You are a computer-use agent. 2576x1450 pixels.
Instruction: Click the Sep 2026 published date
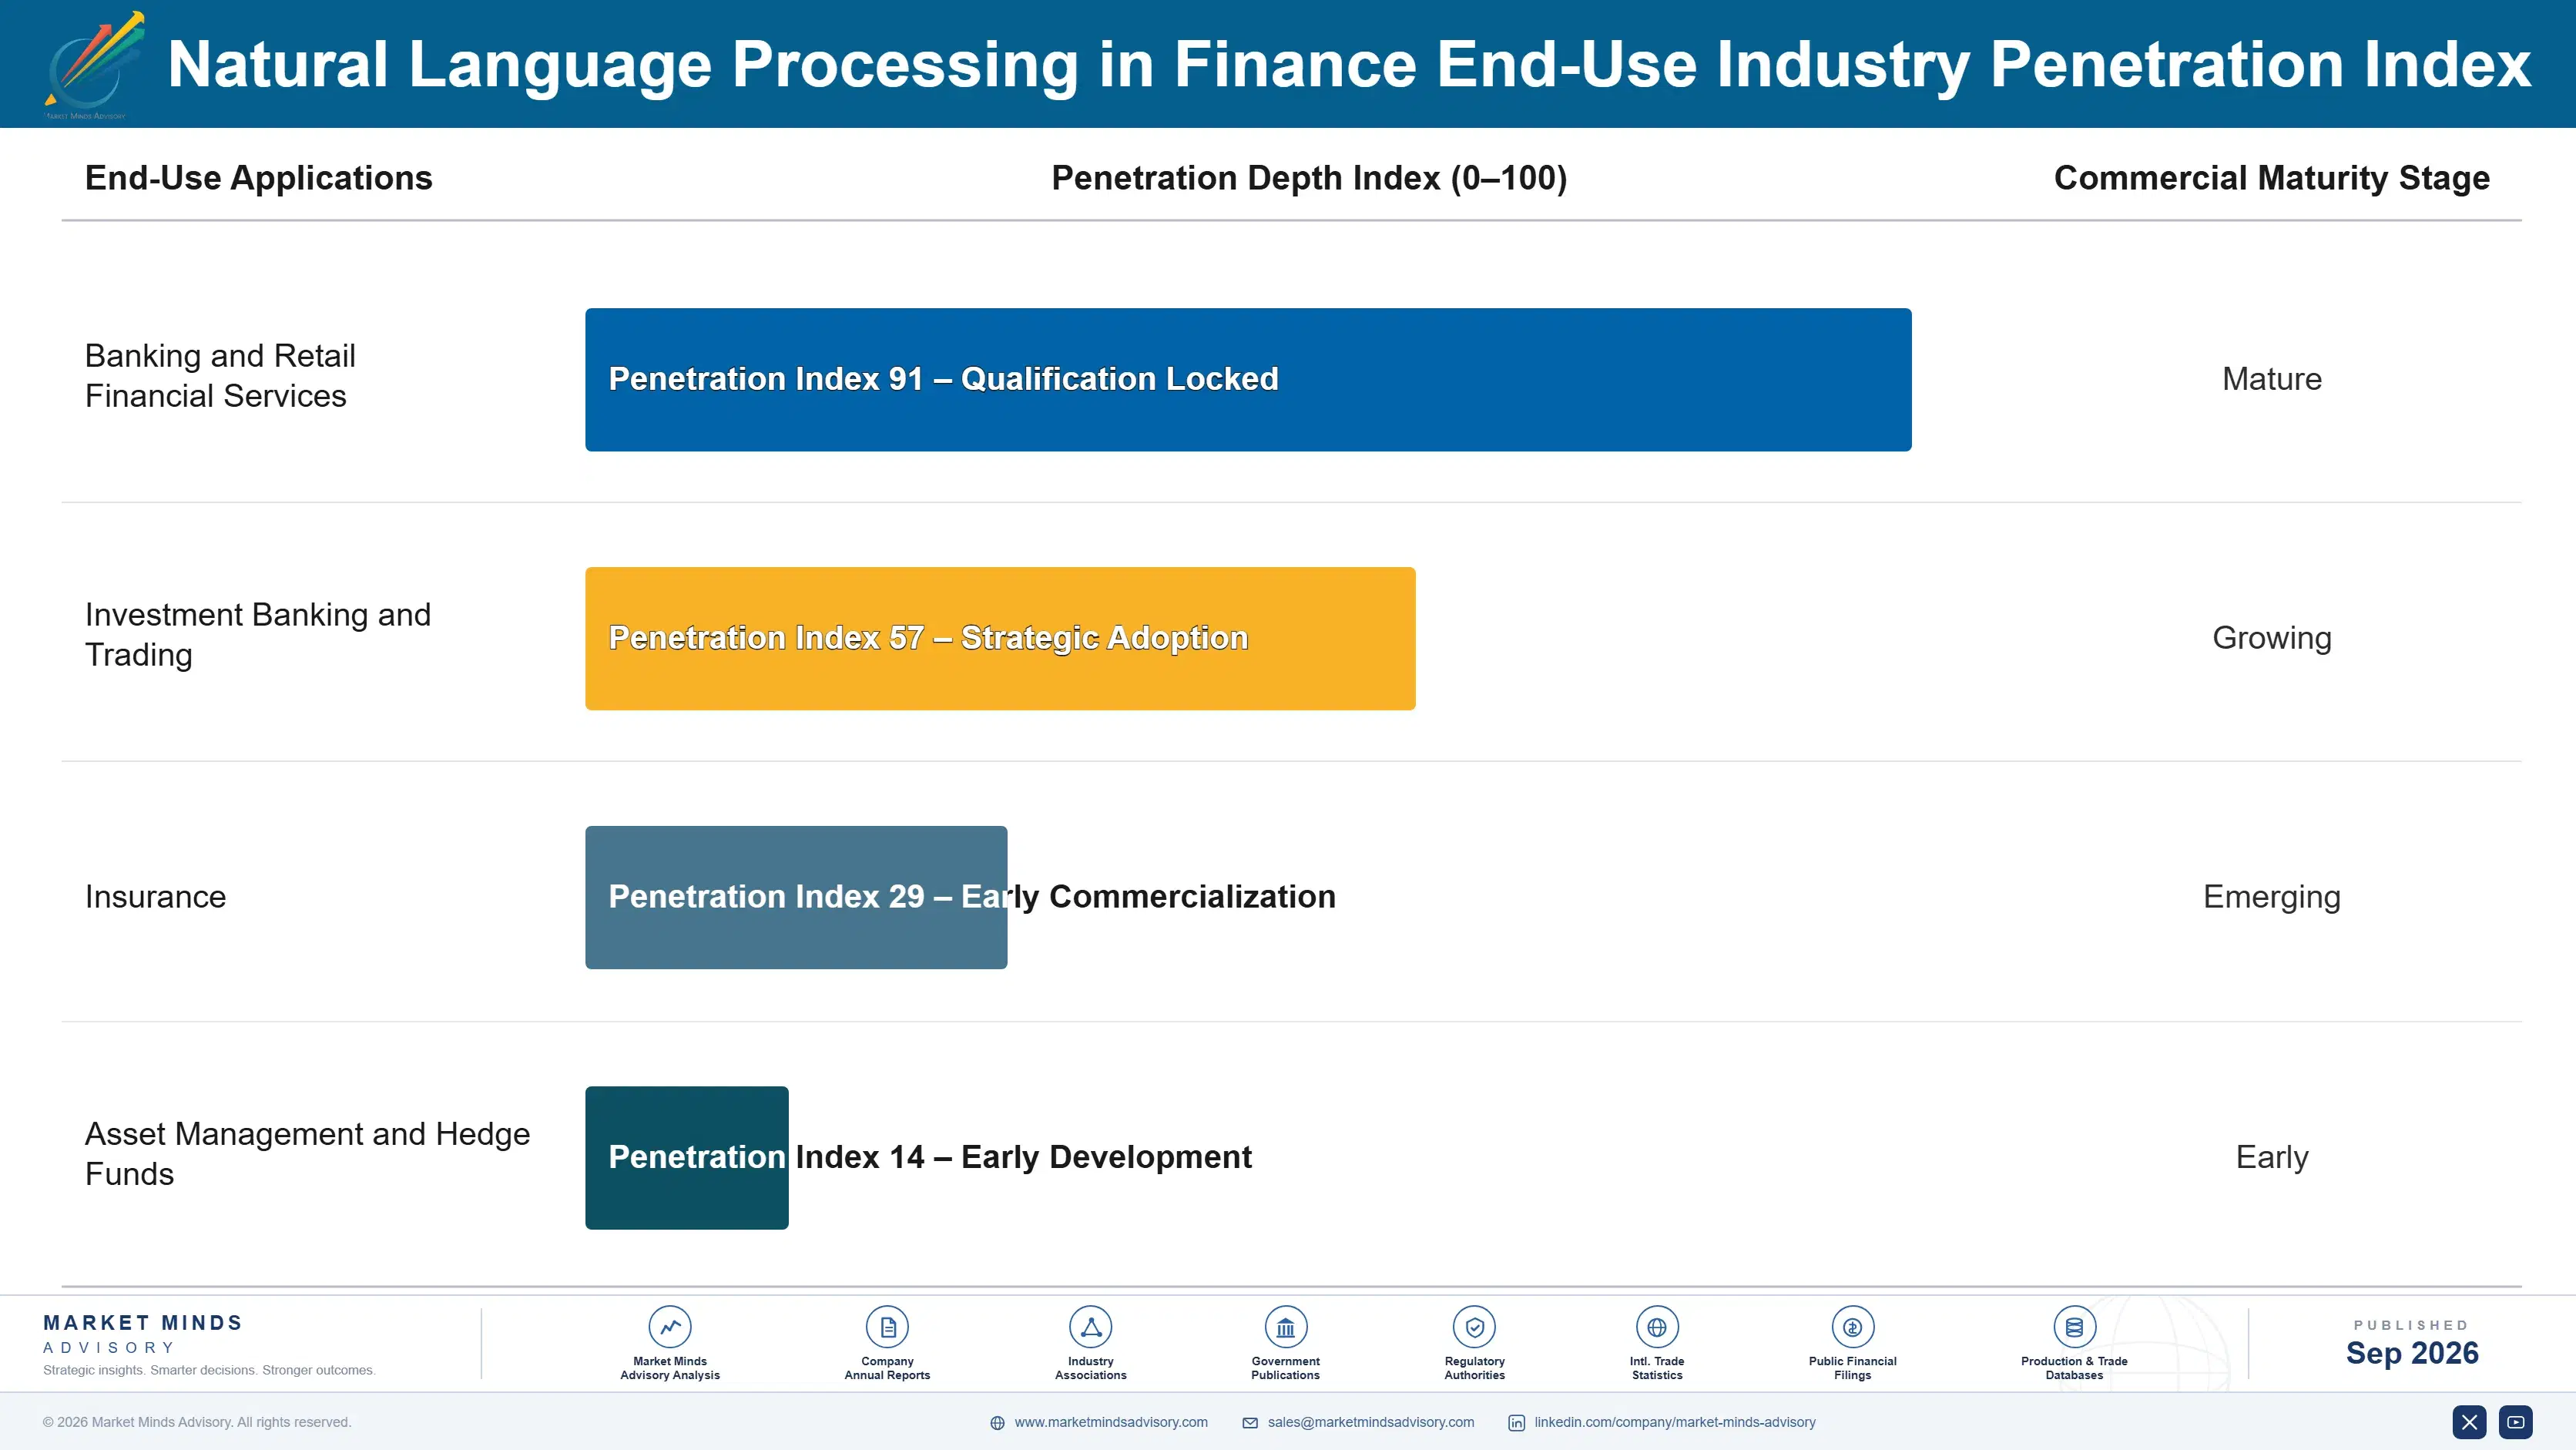pos(2412,1353)
